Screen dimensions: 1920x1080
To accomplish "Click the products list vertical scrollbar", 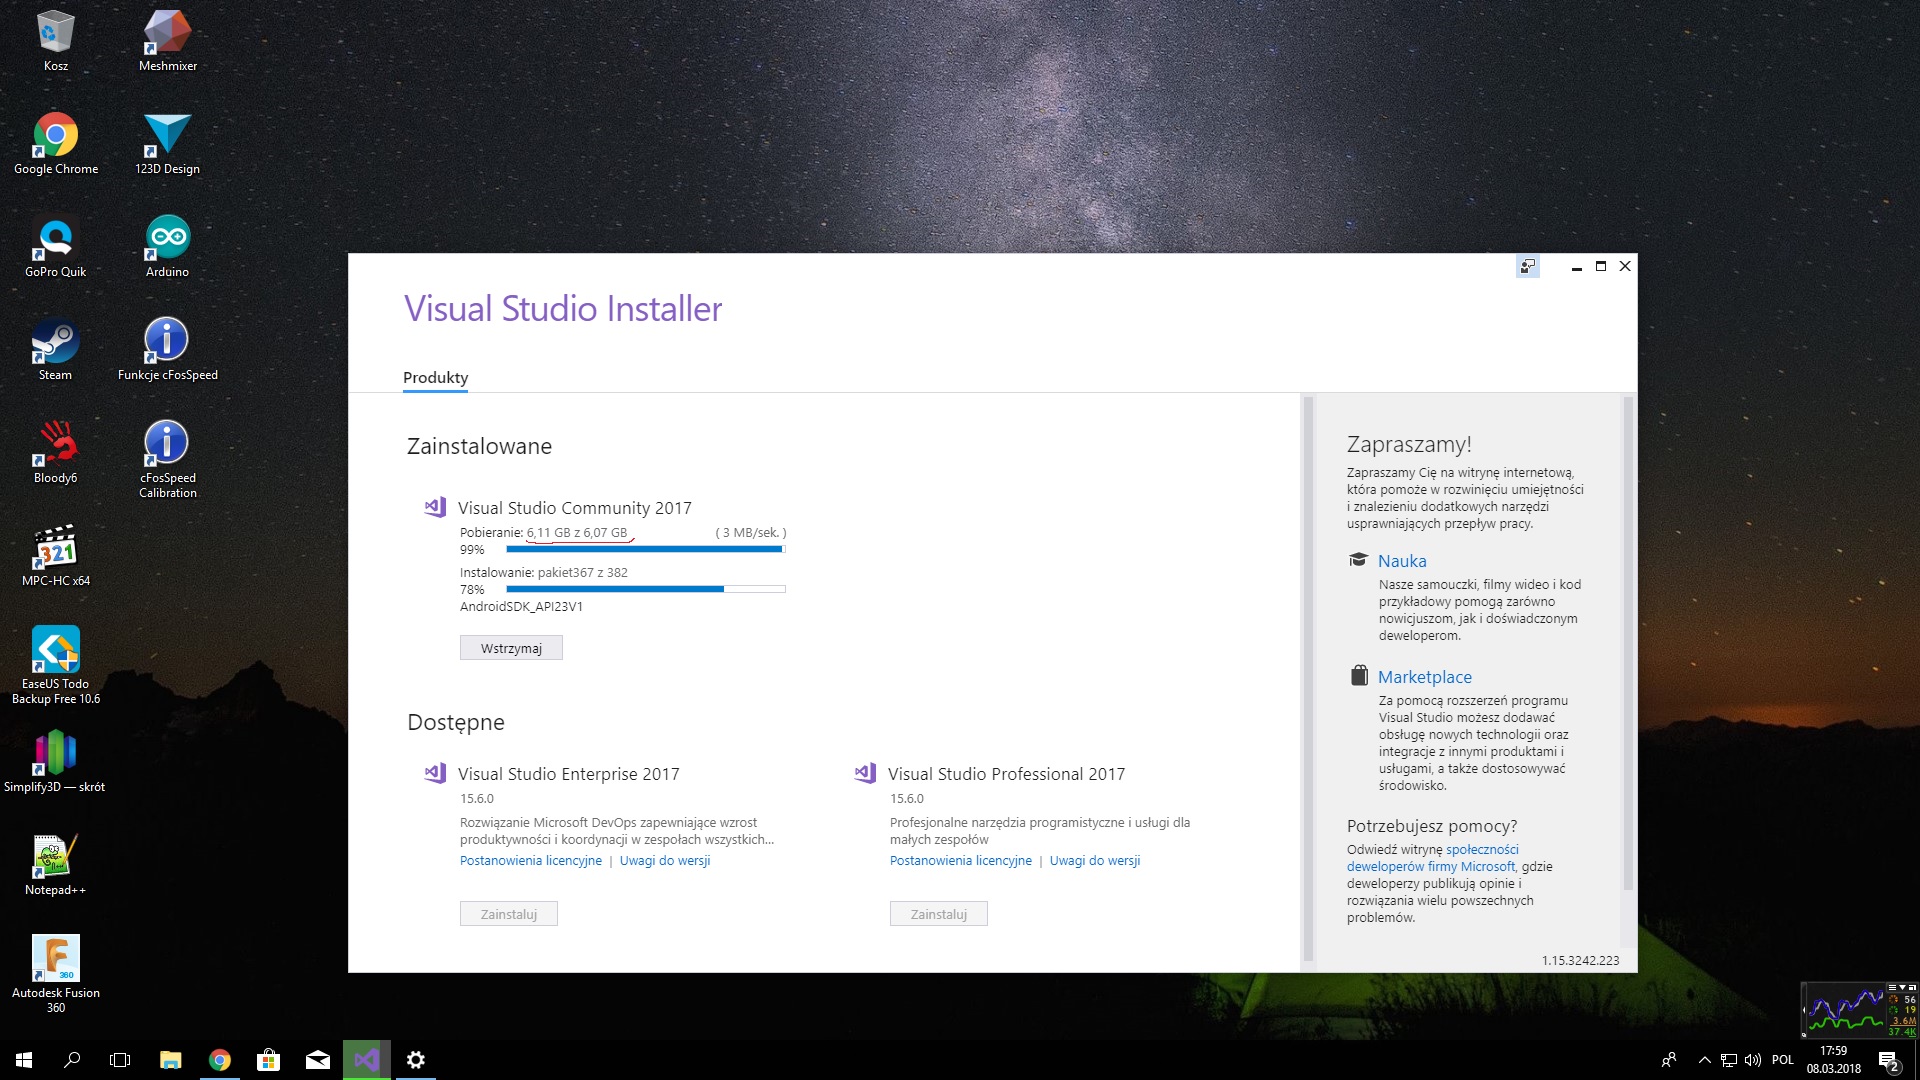I will tap(1307, 680).
